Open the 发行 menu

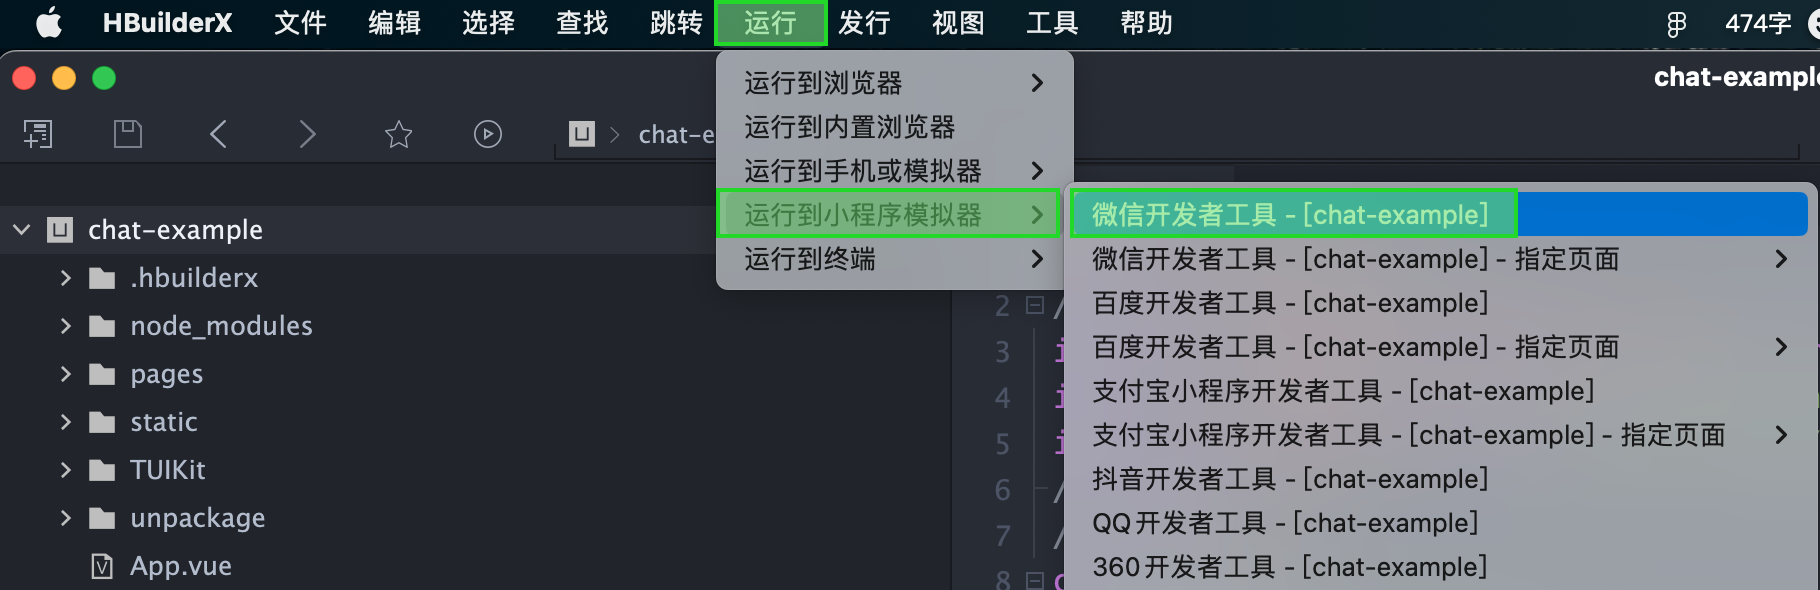pyautogui.click(x=864, y=22)
